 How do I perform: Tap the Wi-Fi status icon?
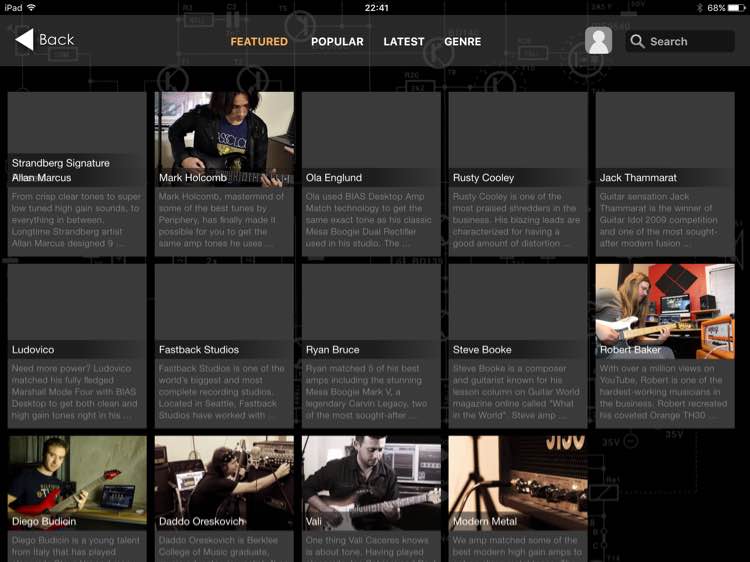(x=32, y=8)
